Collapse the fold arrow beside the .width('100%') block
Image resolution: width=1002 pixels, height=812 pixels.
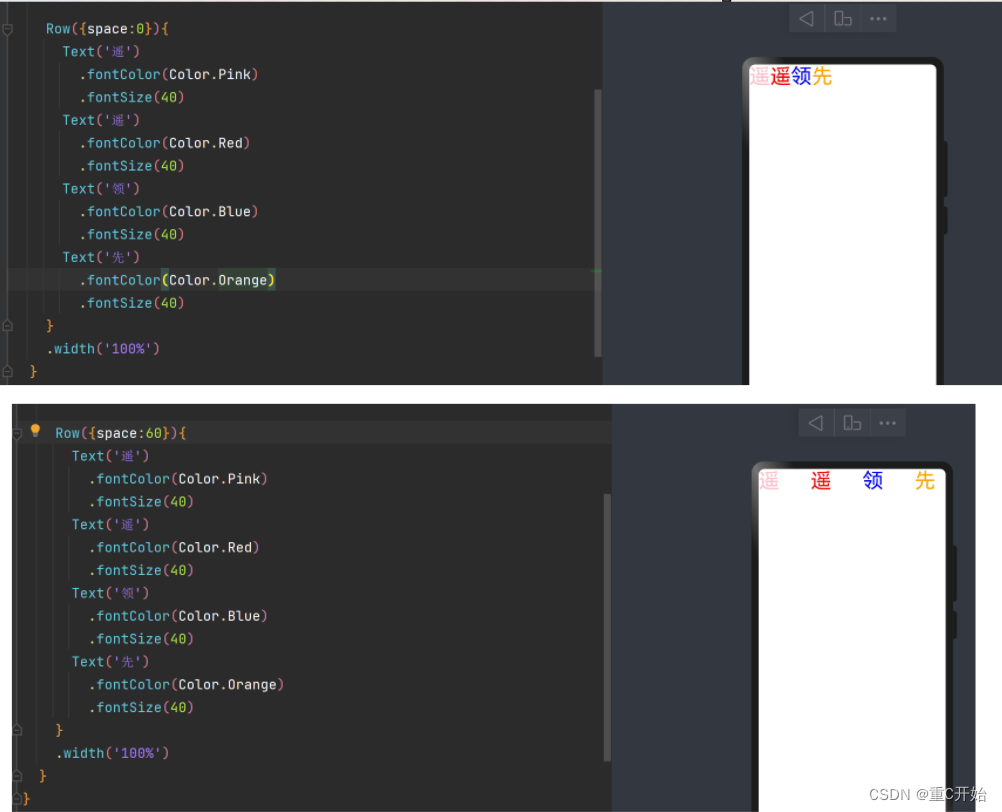click(8, 325)
